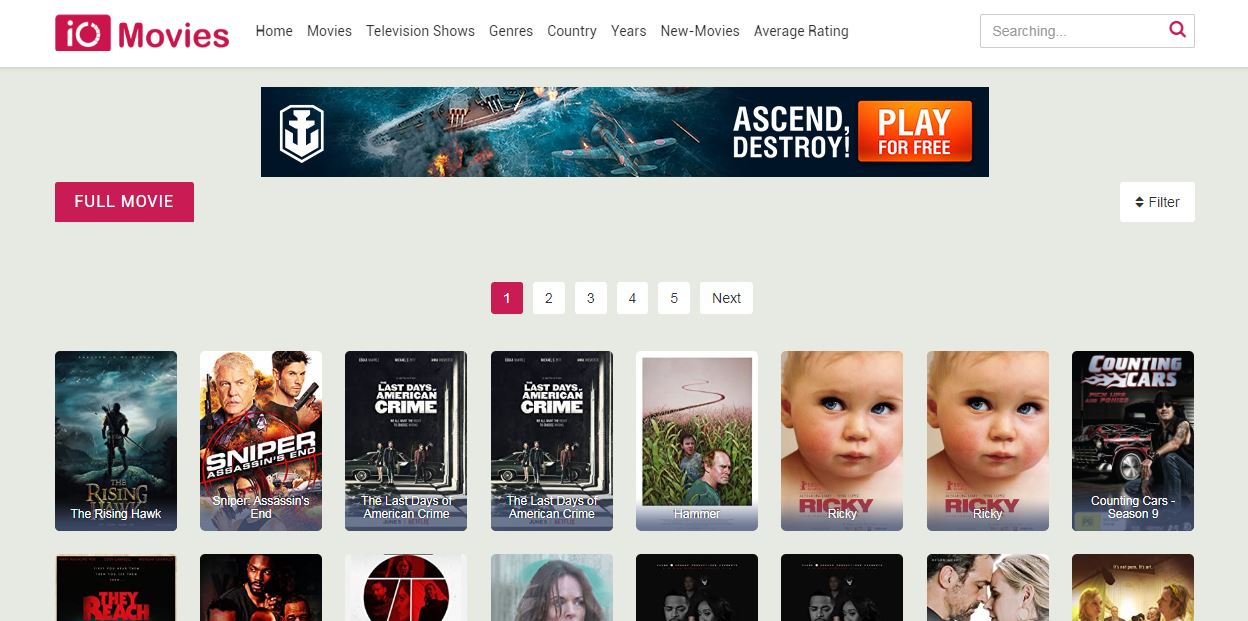Select Home in the navigation bar
Viewport: 1248px width, 621px height.
pyautogui.click(x=274, y=31)
